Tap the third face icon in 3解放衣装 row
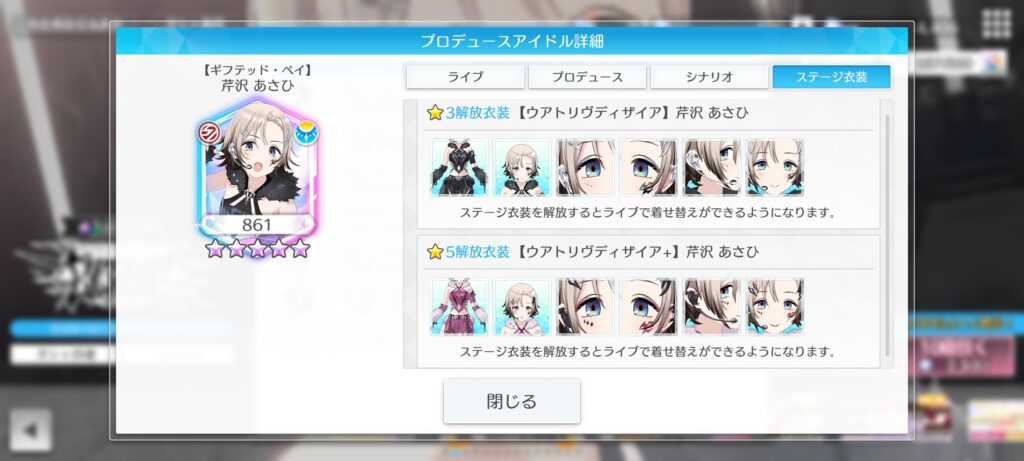 pyautogui.click(x=585, y=167)
